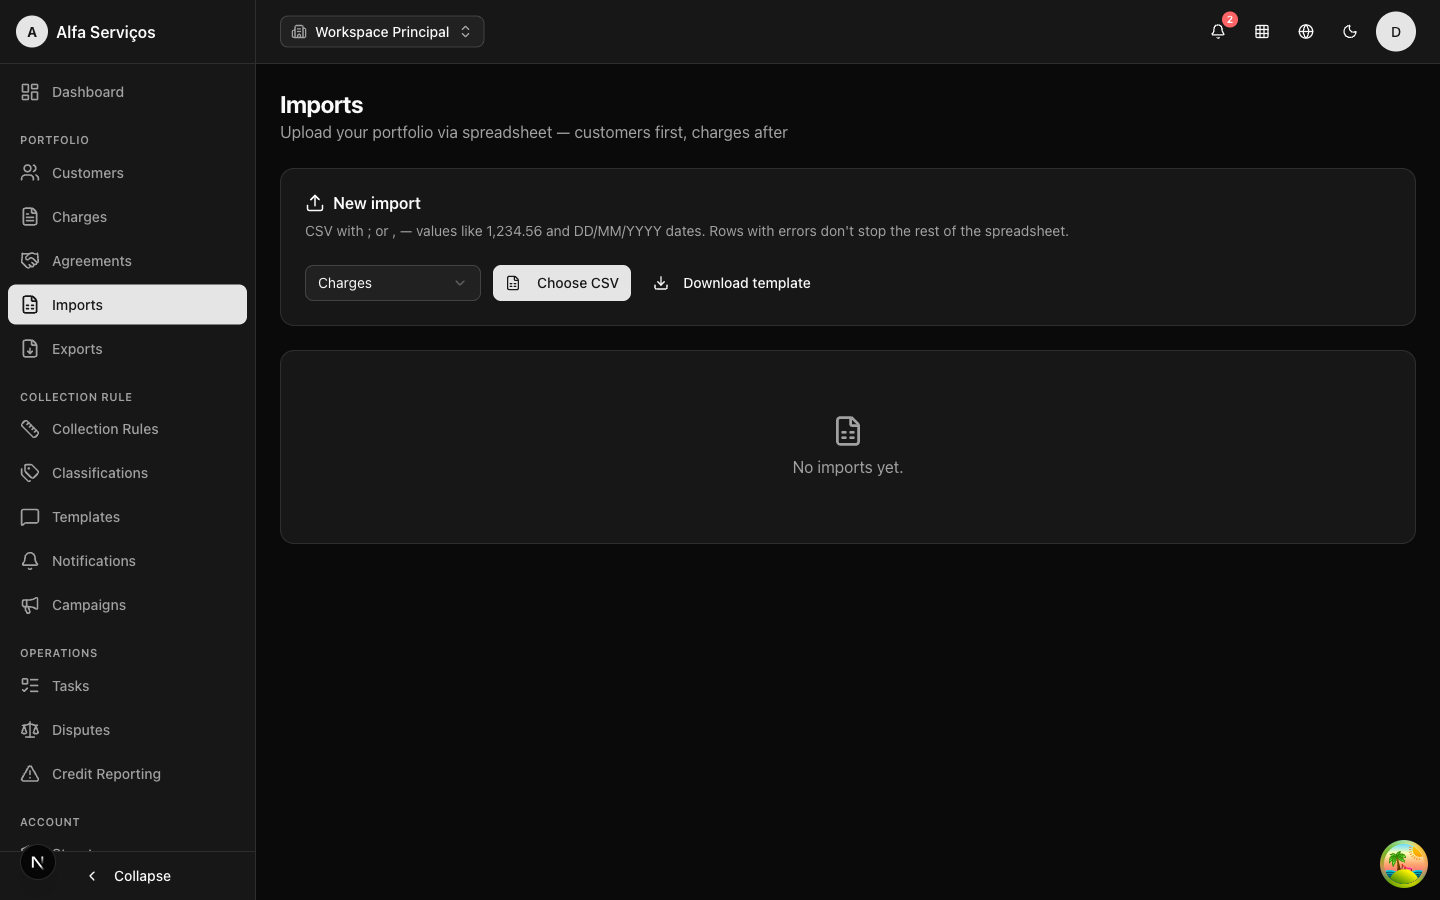Click the grid apps icon in header

point(1262,32)
